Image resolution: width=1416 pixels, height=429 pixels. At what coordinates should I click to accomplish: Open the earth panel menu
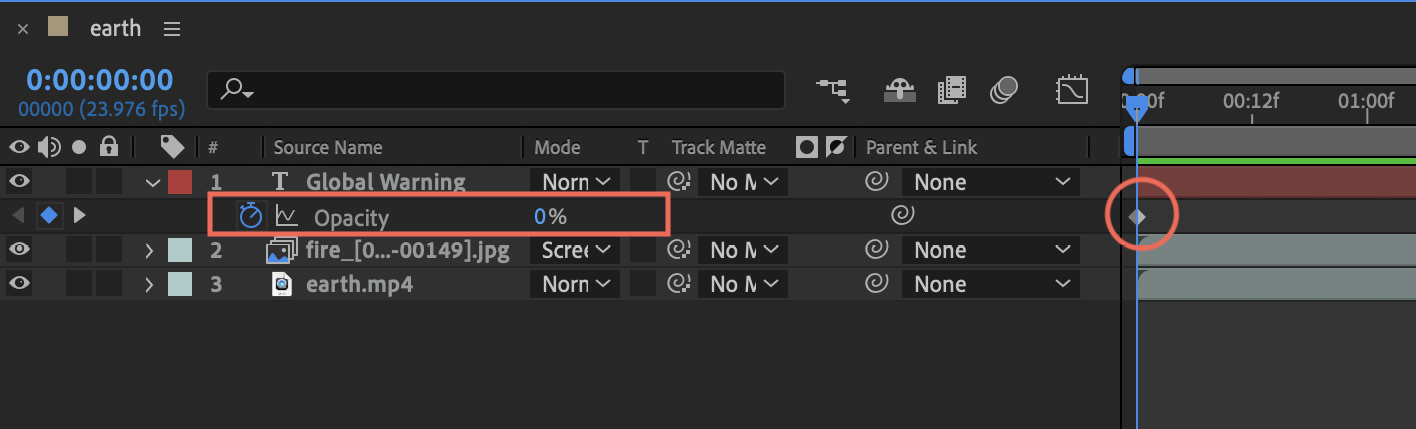point(172,29)
